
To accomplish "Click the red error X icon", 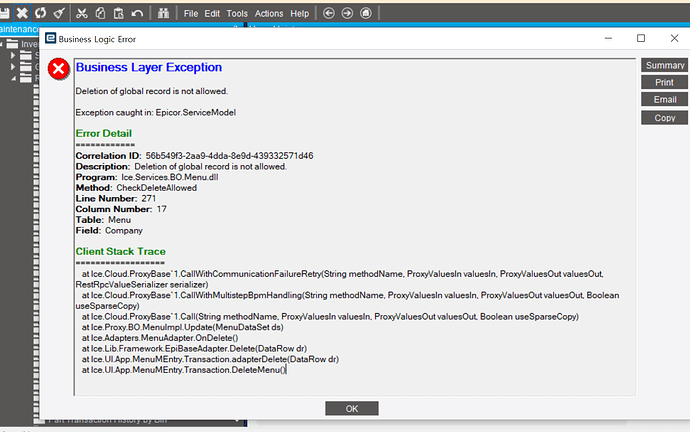I will tap(59, 69).
